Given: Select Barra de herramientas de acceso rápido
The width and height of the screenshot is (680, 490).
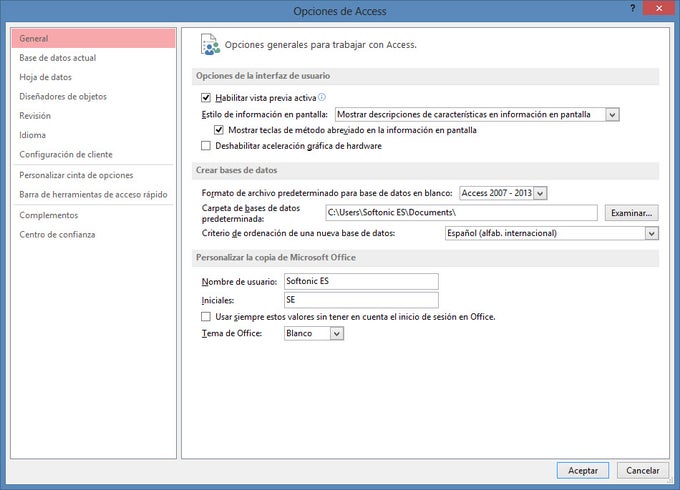Looking at the screenshot, I should point(94,194).
